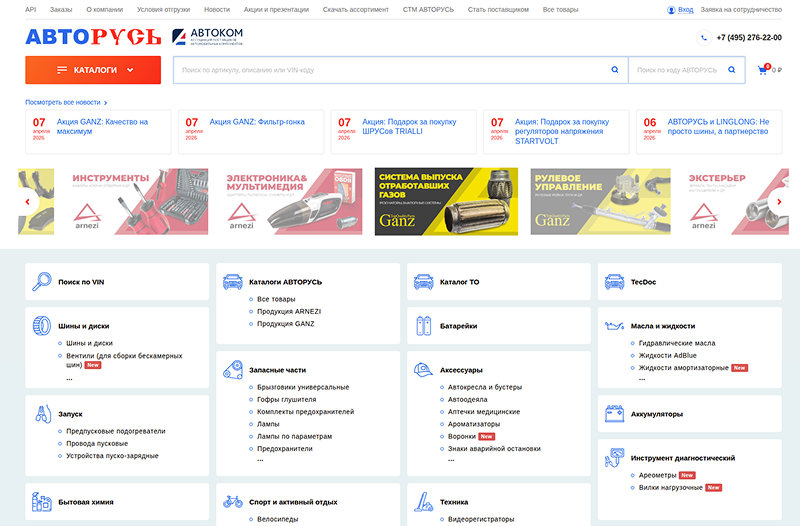The height and width of the screenshot is (526, 800).
Task: Open the Жидкости AdBlue subcategory
Action: [x=667, y=355]
